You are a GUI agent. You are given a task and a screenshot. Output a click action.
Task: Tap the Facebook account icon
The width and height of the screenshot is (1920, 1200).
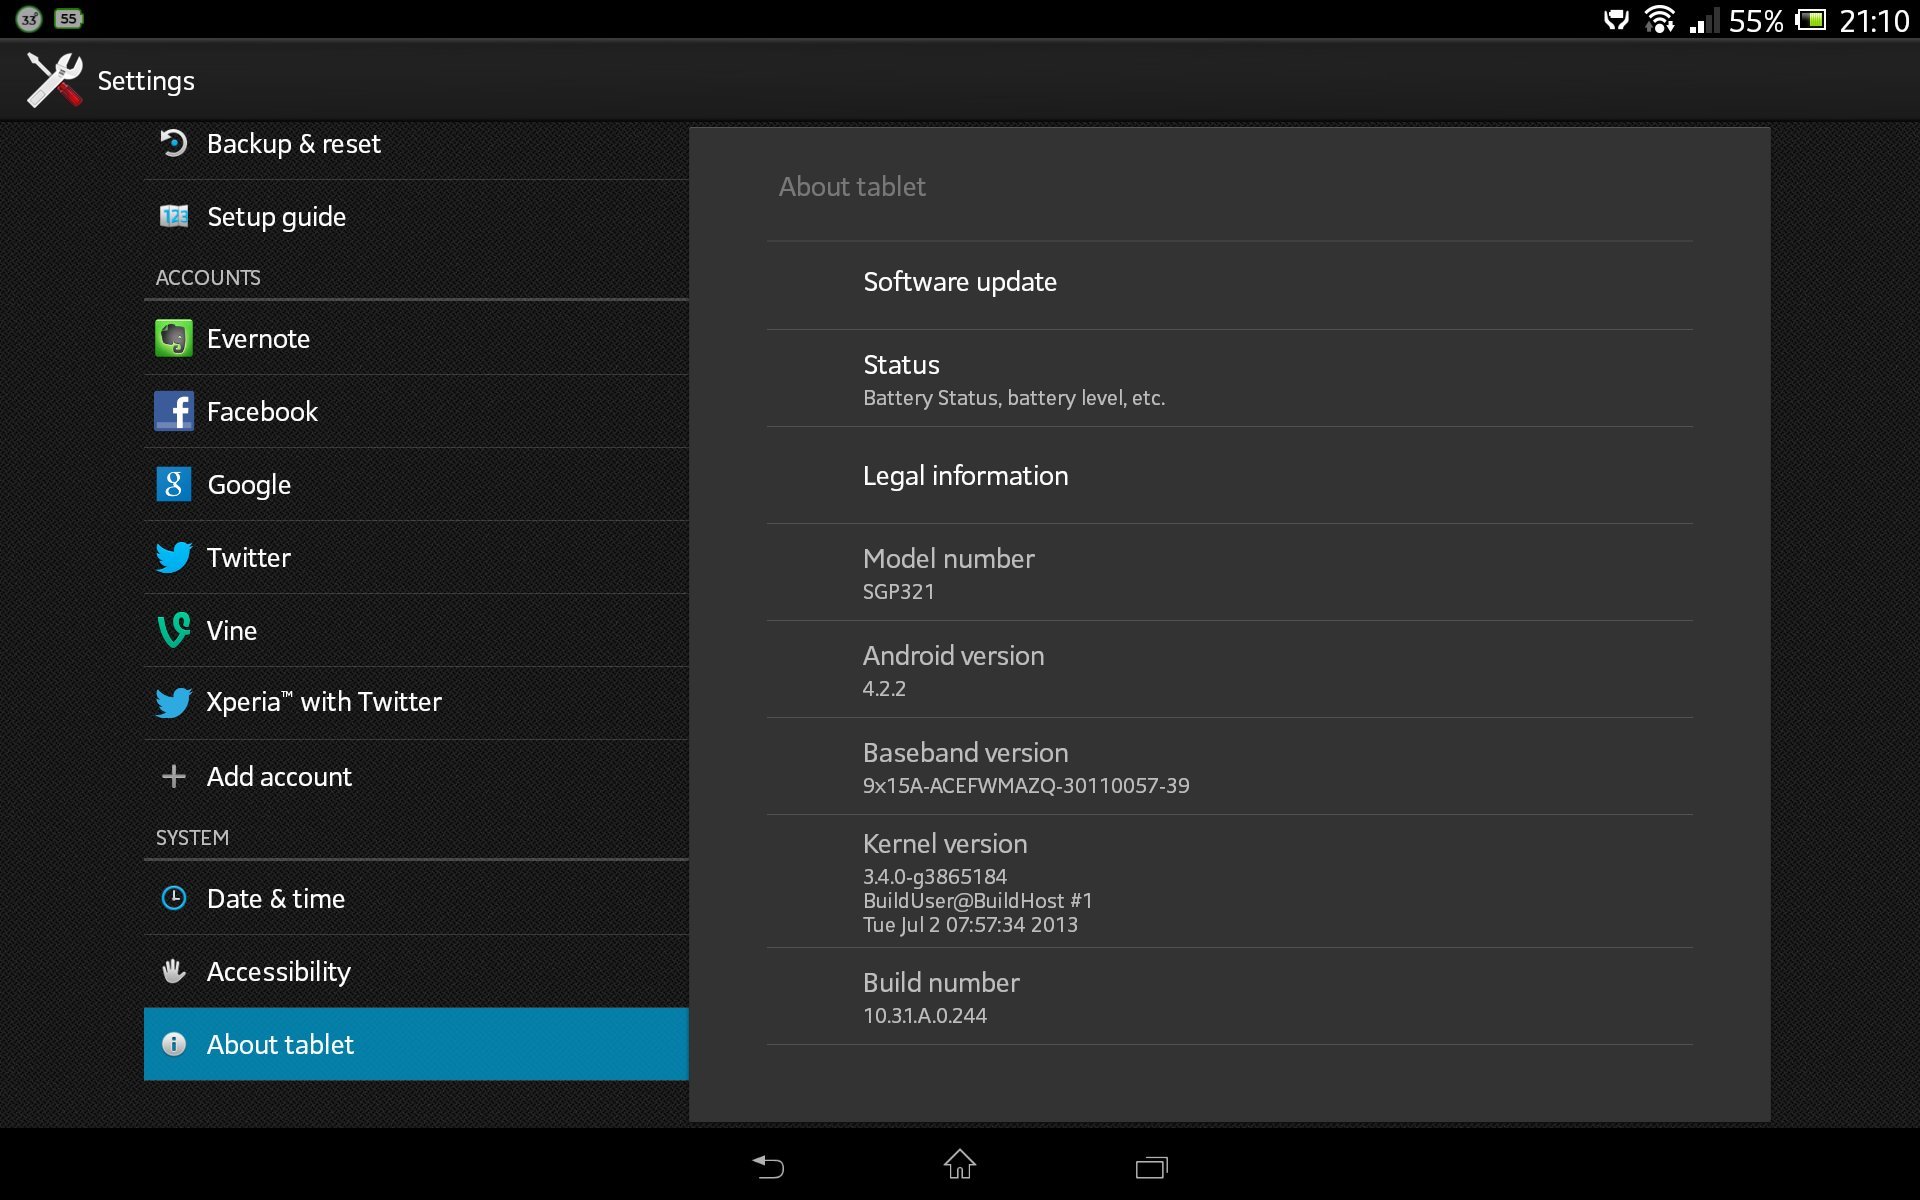click(x=174, y=411)
